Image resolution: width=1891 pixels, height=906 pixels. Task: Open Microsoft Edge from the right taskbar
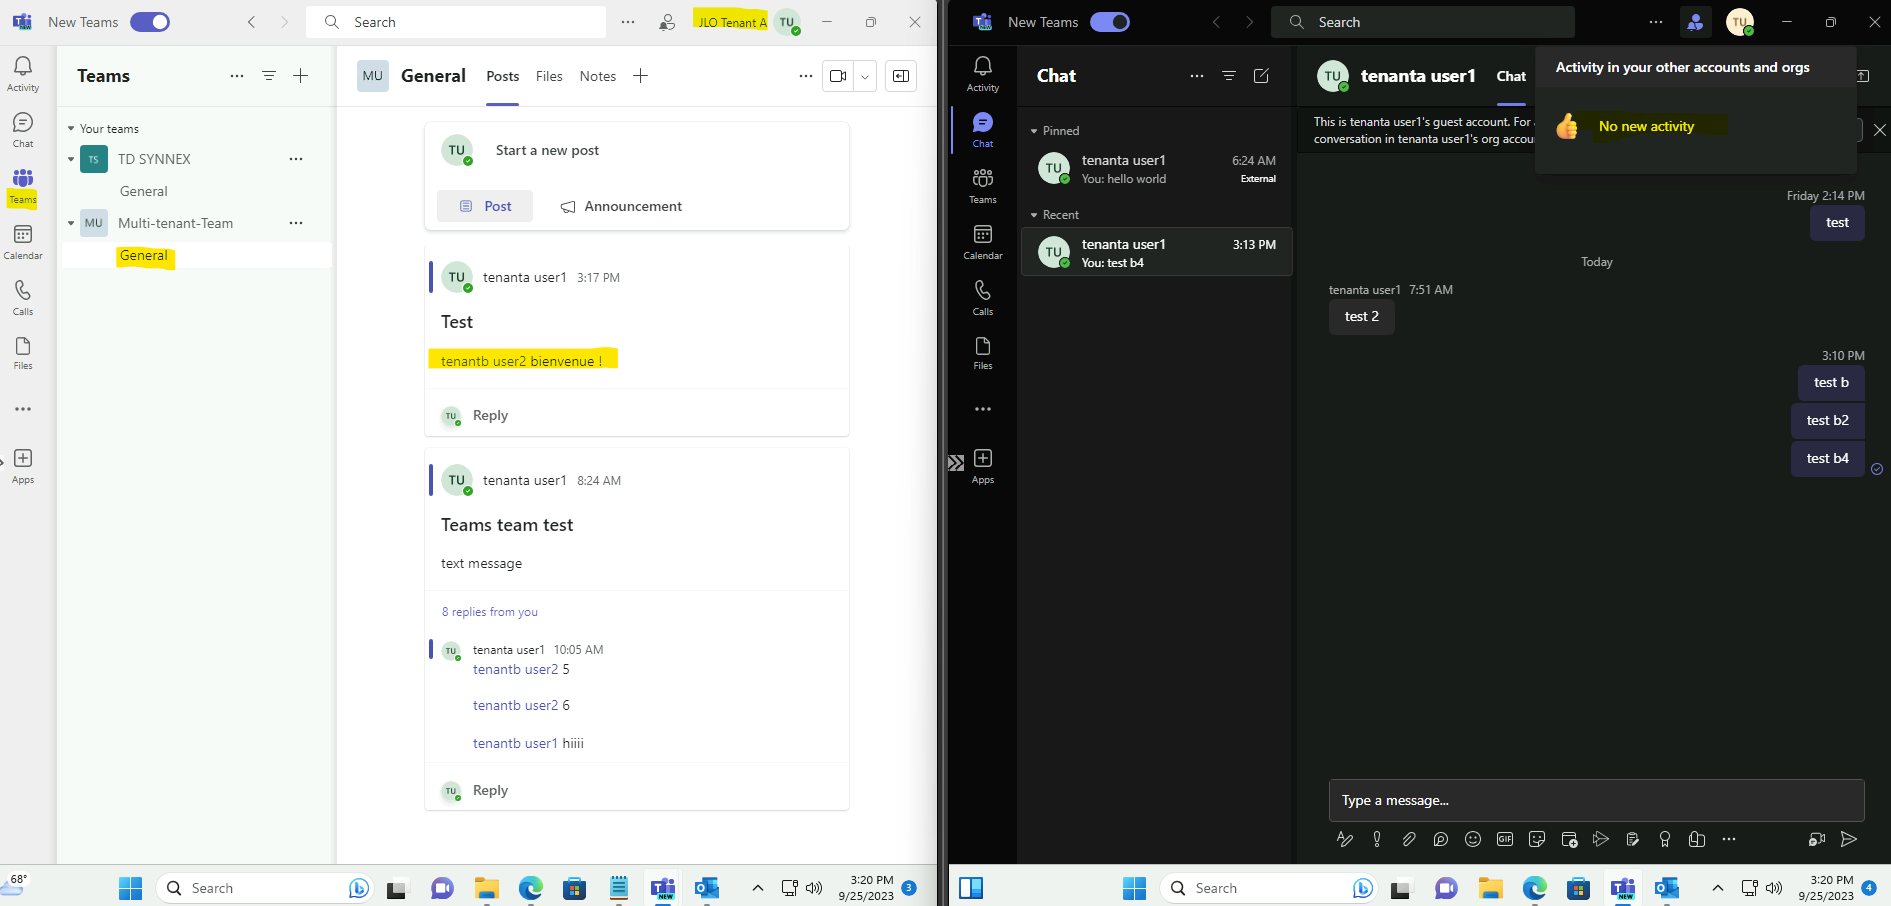point(1535,888)
